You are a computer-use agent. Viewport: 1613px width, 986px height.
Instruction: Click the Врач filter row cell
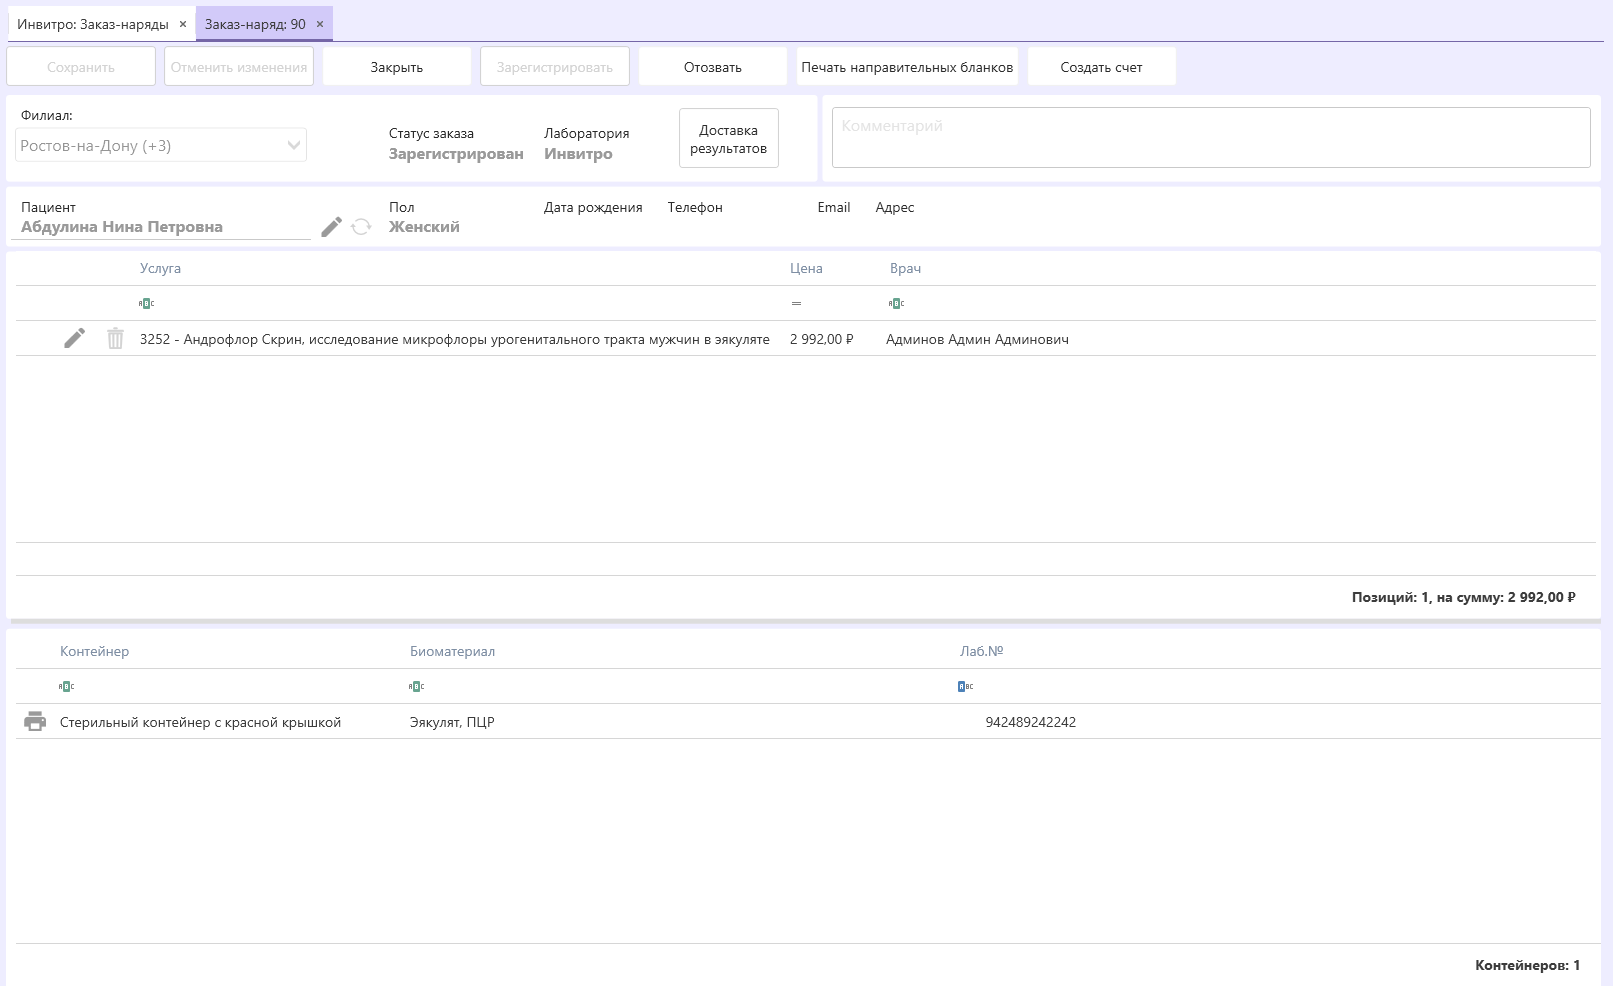pos(1238,303)
